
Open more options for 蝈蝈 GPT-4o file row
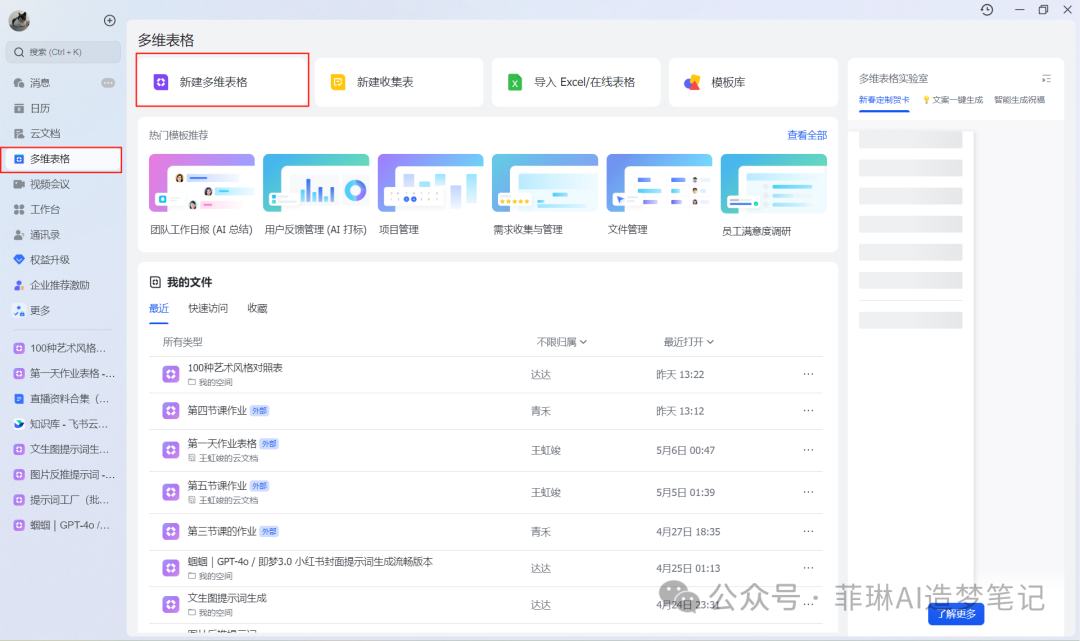tap(808, 568)
